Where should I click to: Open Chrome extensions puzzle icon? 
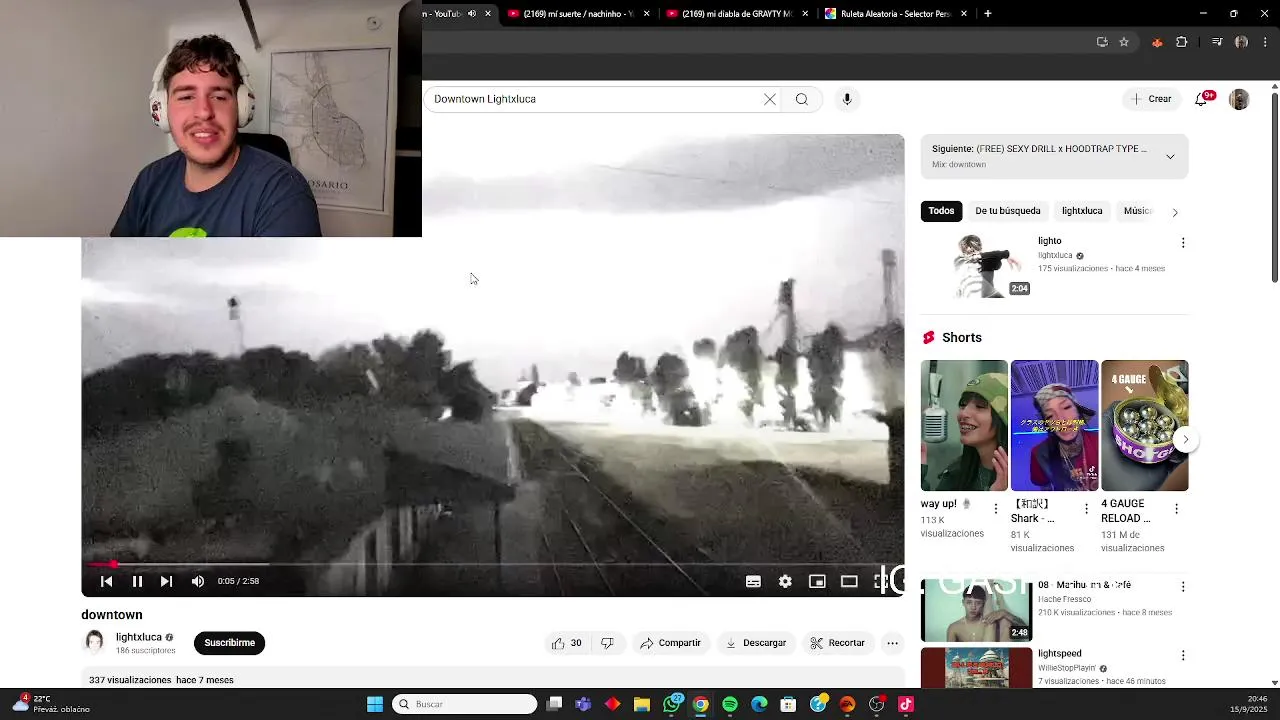pos(1182,42)
